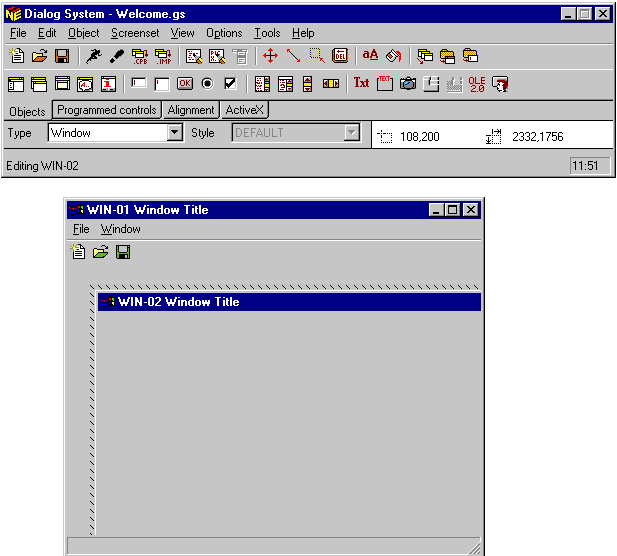Click the size value 2332,1756
Screen dimensions: 617x556
coord(538,137)
